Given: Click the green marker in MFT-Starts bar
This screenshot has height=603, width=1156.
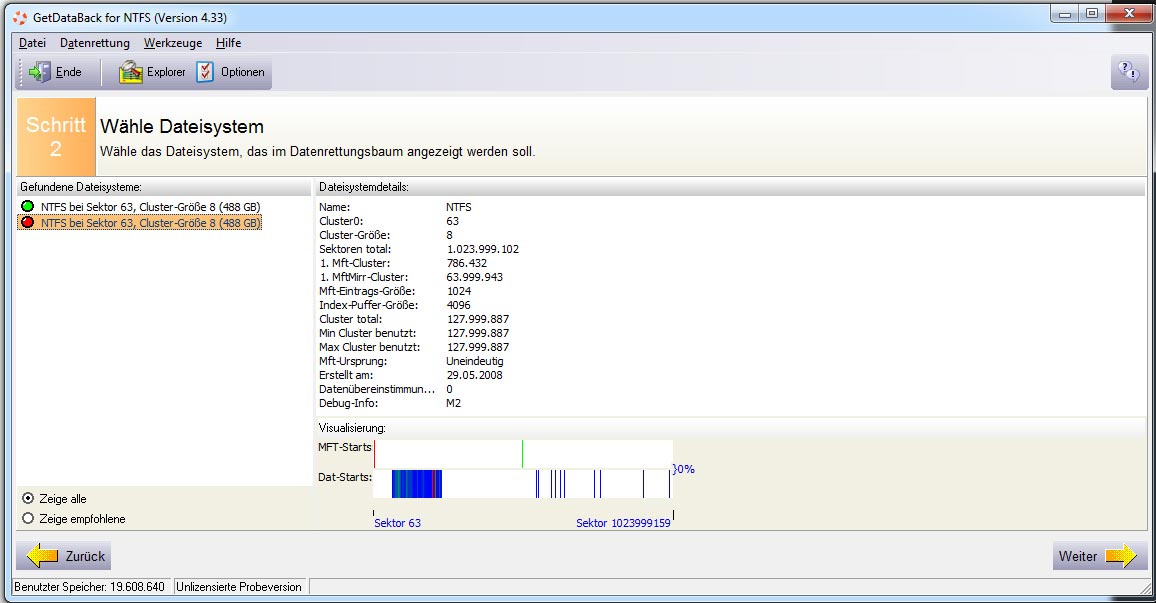Looking at the screenshot, I should 523,454.
